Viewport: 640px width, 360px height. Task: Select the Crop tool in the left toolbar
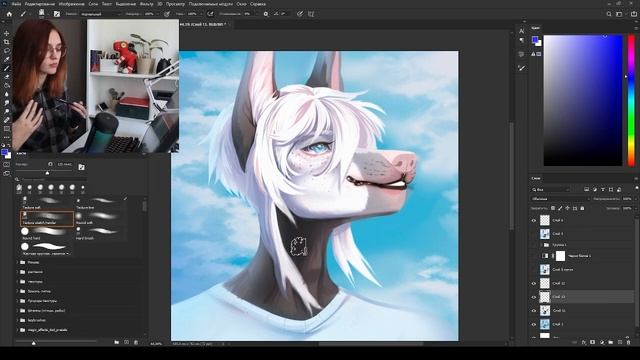tap(7, 42)
